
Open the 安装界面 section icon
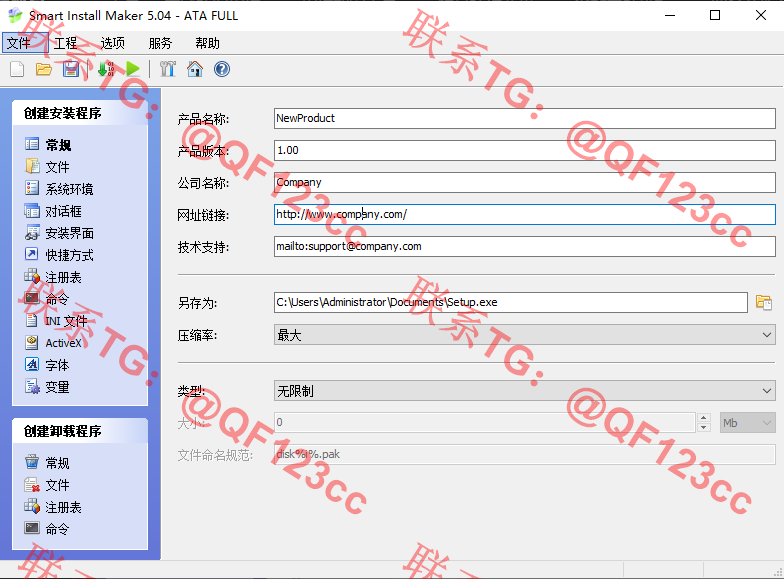click(32, 232)
